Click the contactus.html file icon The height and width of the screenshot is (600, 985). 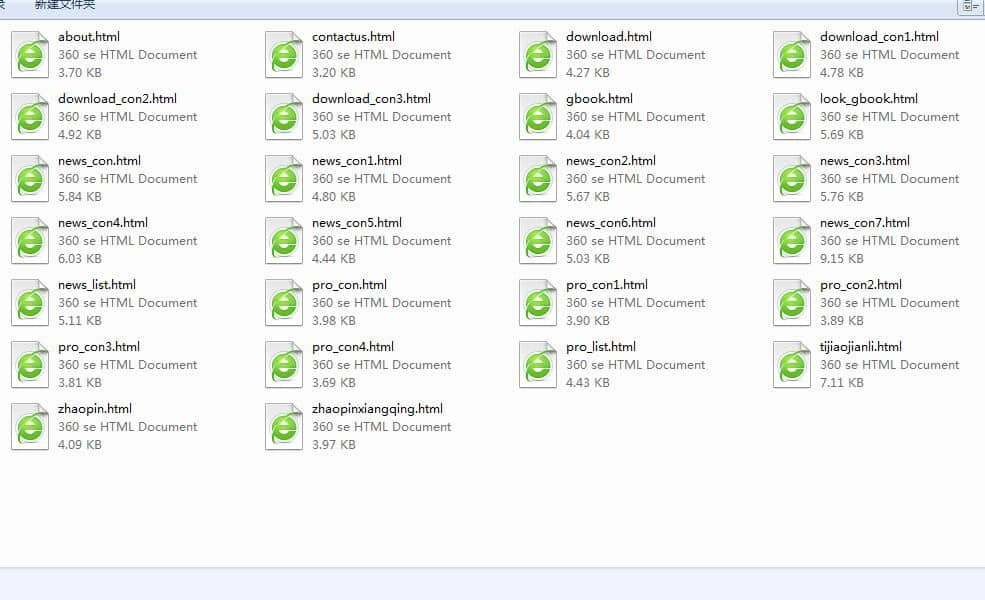point(284,55)
